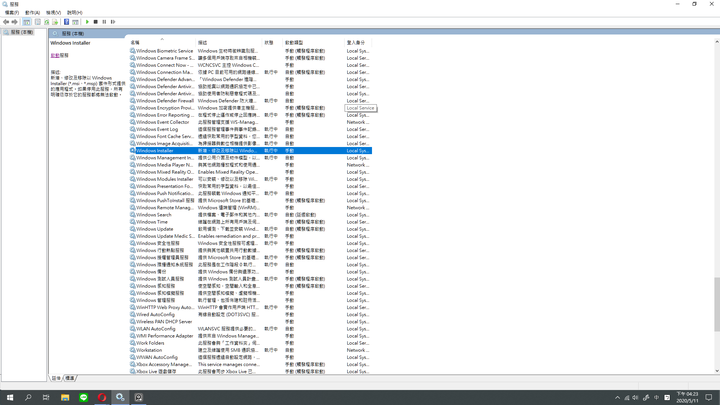Viewport: 720px width, 405px height.
Task: Select Windows Event Log service
Action: click(250, 129)
